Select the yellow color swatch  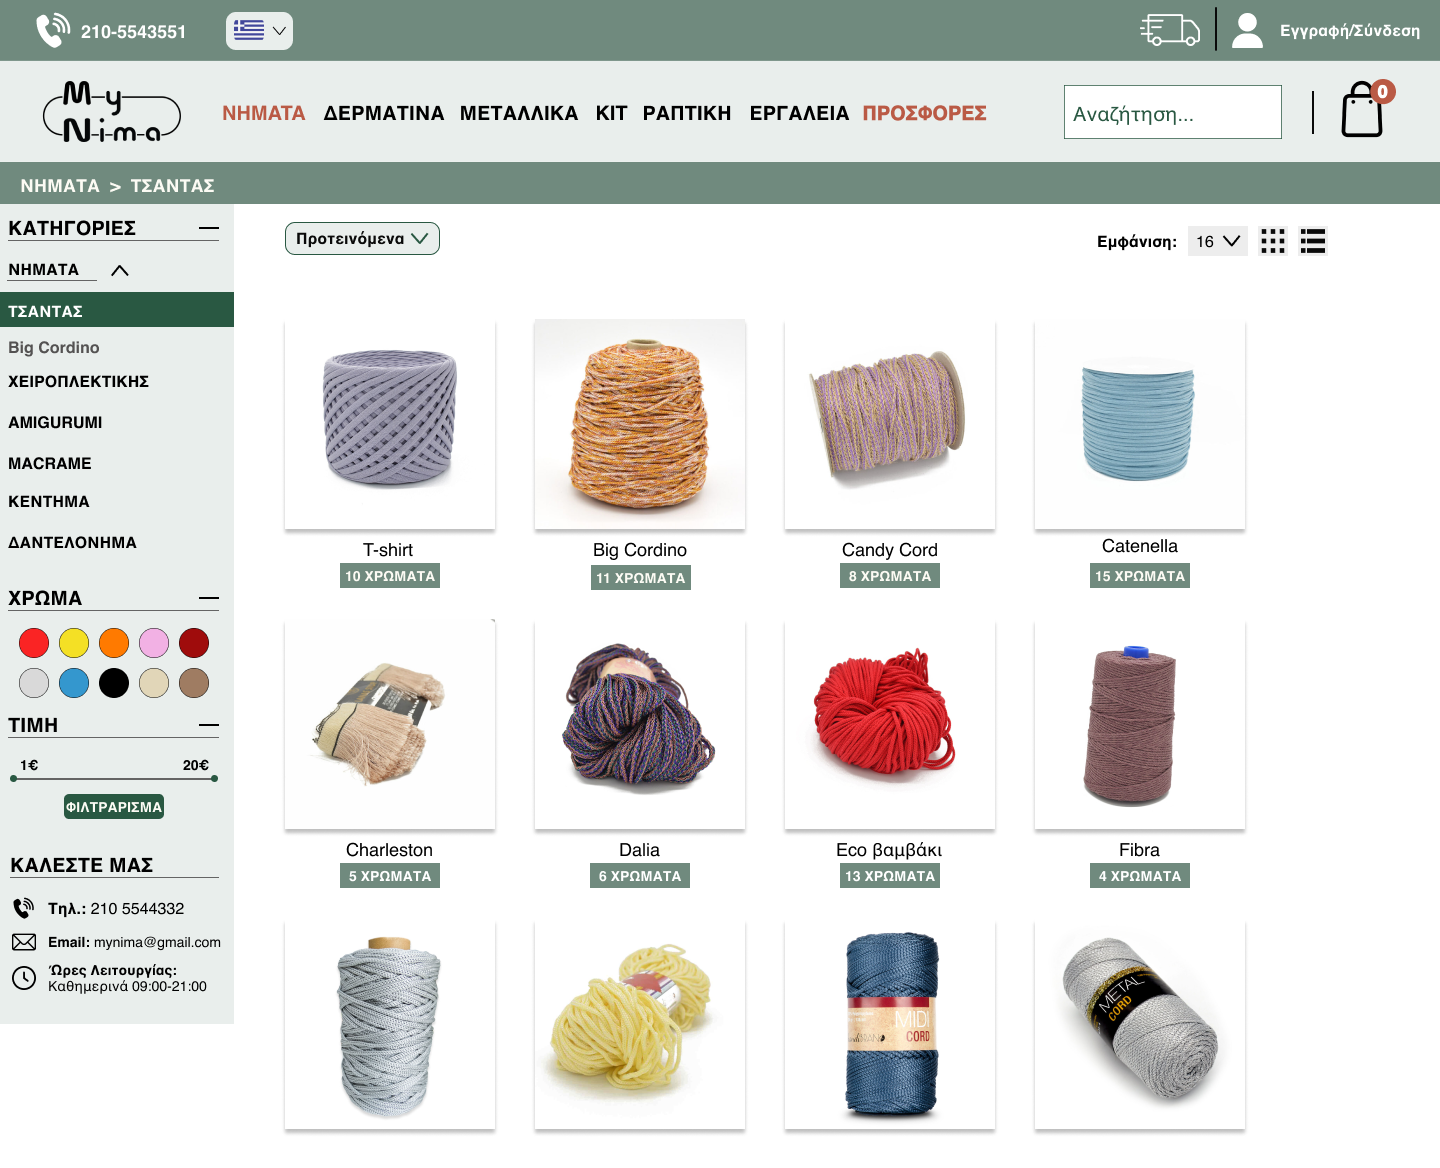coord(74,643)
